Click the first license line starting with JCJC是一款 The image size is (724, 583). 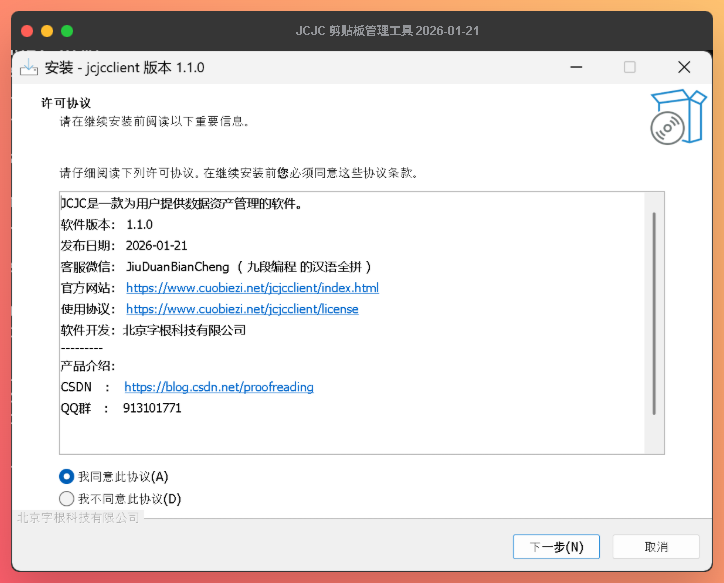(x=181, y=204)
